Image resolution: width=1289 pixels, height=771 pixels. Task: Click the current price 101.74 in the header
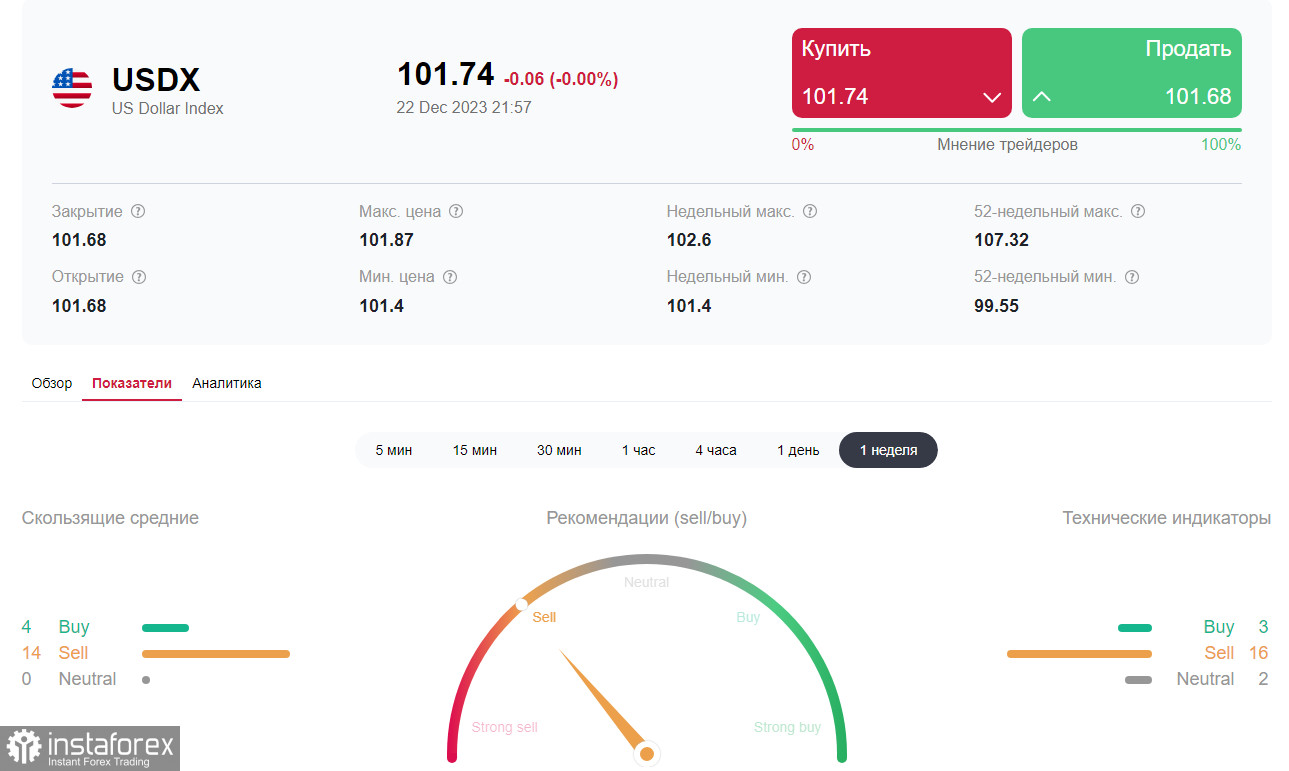[446, 74]
